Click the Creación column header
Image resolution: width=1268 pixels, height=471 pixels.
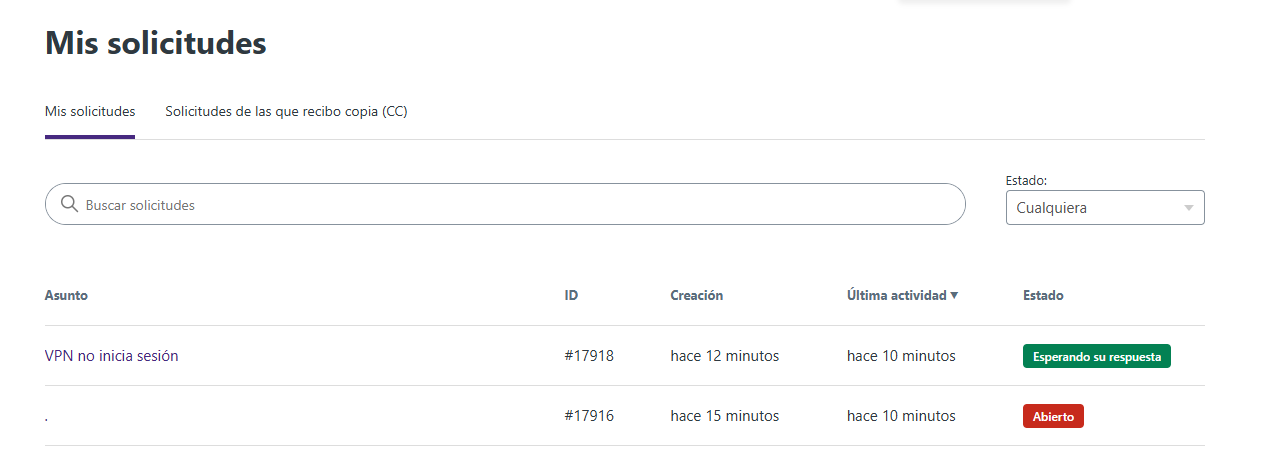(696, 295)
